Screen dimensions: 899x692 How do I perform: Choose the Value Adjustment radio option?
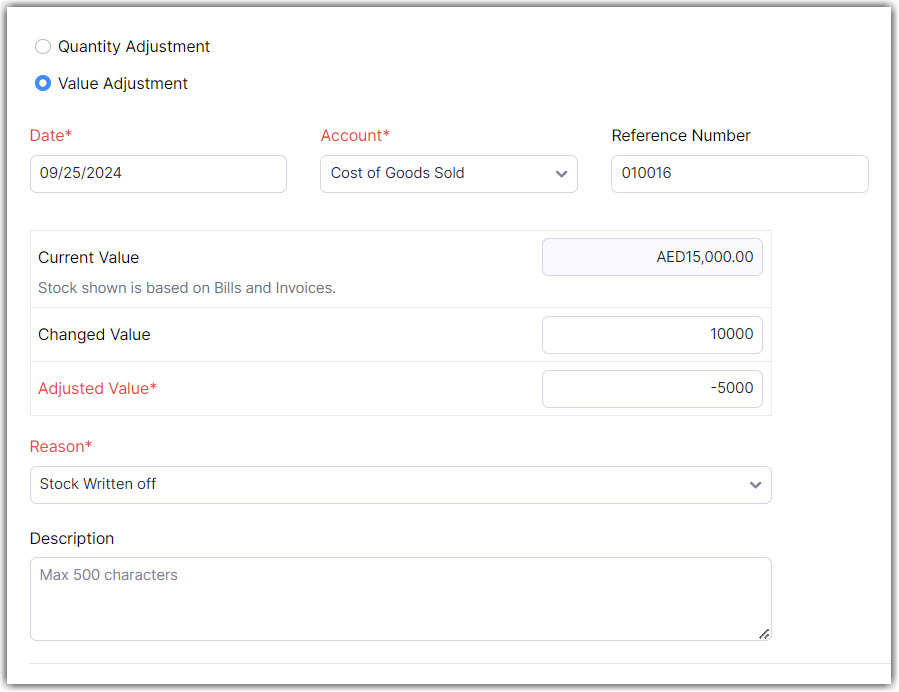(43, 84)
